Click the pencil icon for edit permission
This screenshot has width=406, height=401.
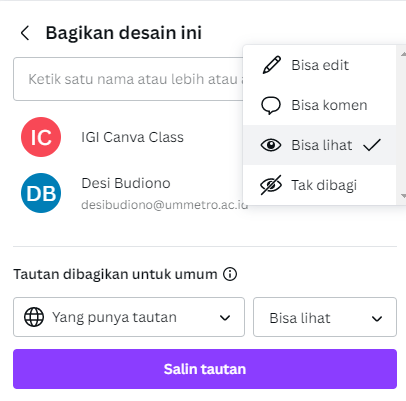click(271, 65)
